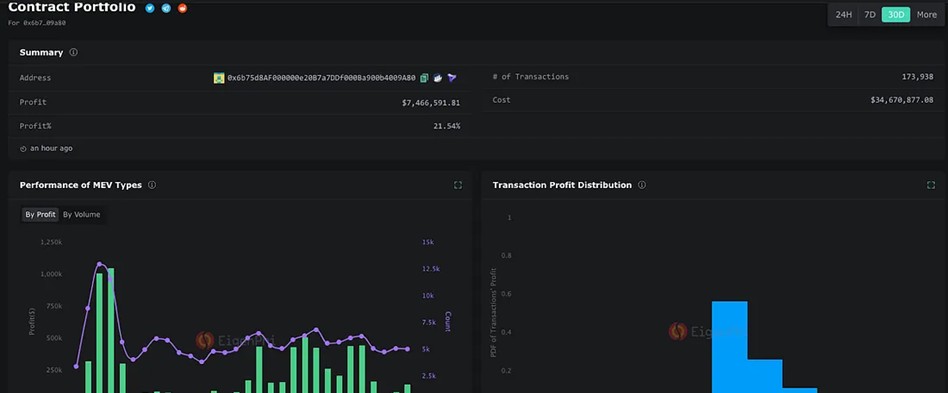Share the portfolio via Telegram icon
The image size is (948, 393).
(x=166, y=8)
